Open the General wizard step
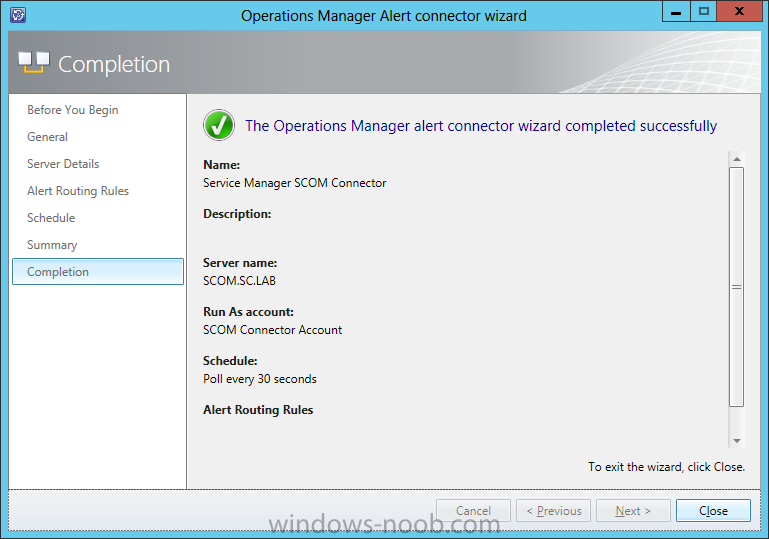This screenshot has width=769, height=539. point(47,137)
